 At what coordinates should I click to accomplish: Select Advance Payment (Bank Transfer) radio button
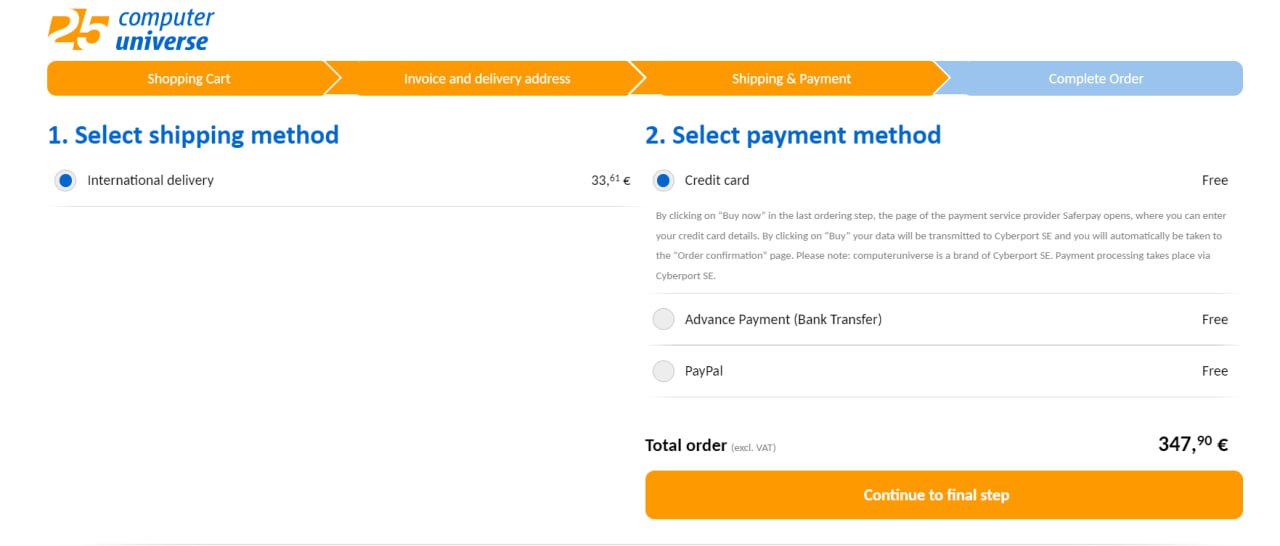coord(663,320)
